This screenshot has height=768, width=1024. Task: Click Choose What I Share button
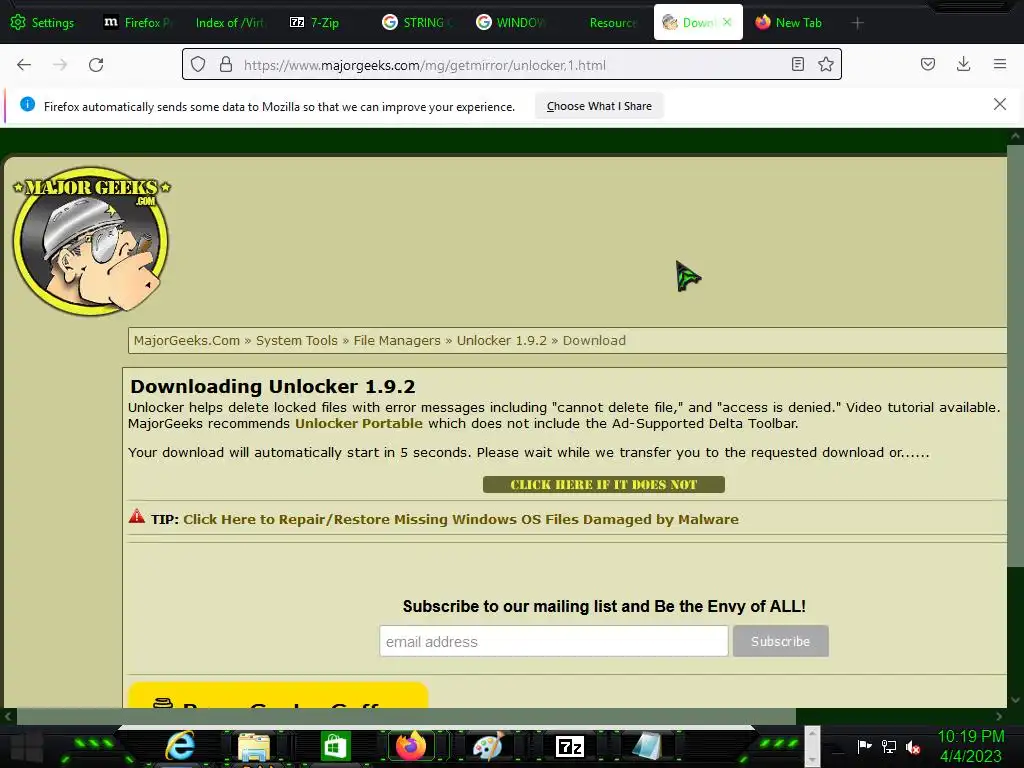pos(599,106)
